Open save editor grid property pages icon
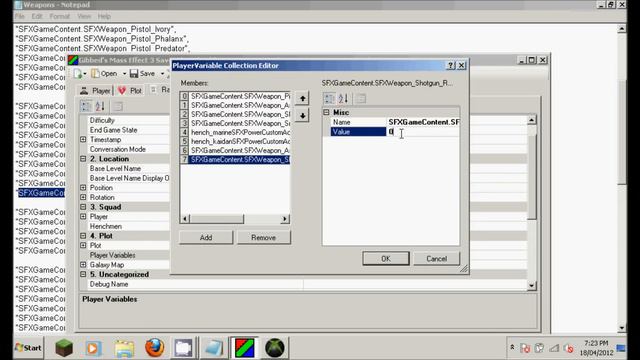The height and width of the screenshot is (360, 640). pyautogui.click(x=118, y=107)
